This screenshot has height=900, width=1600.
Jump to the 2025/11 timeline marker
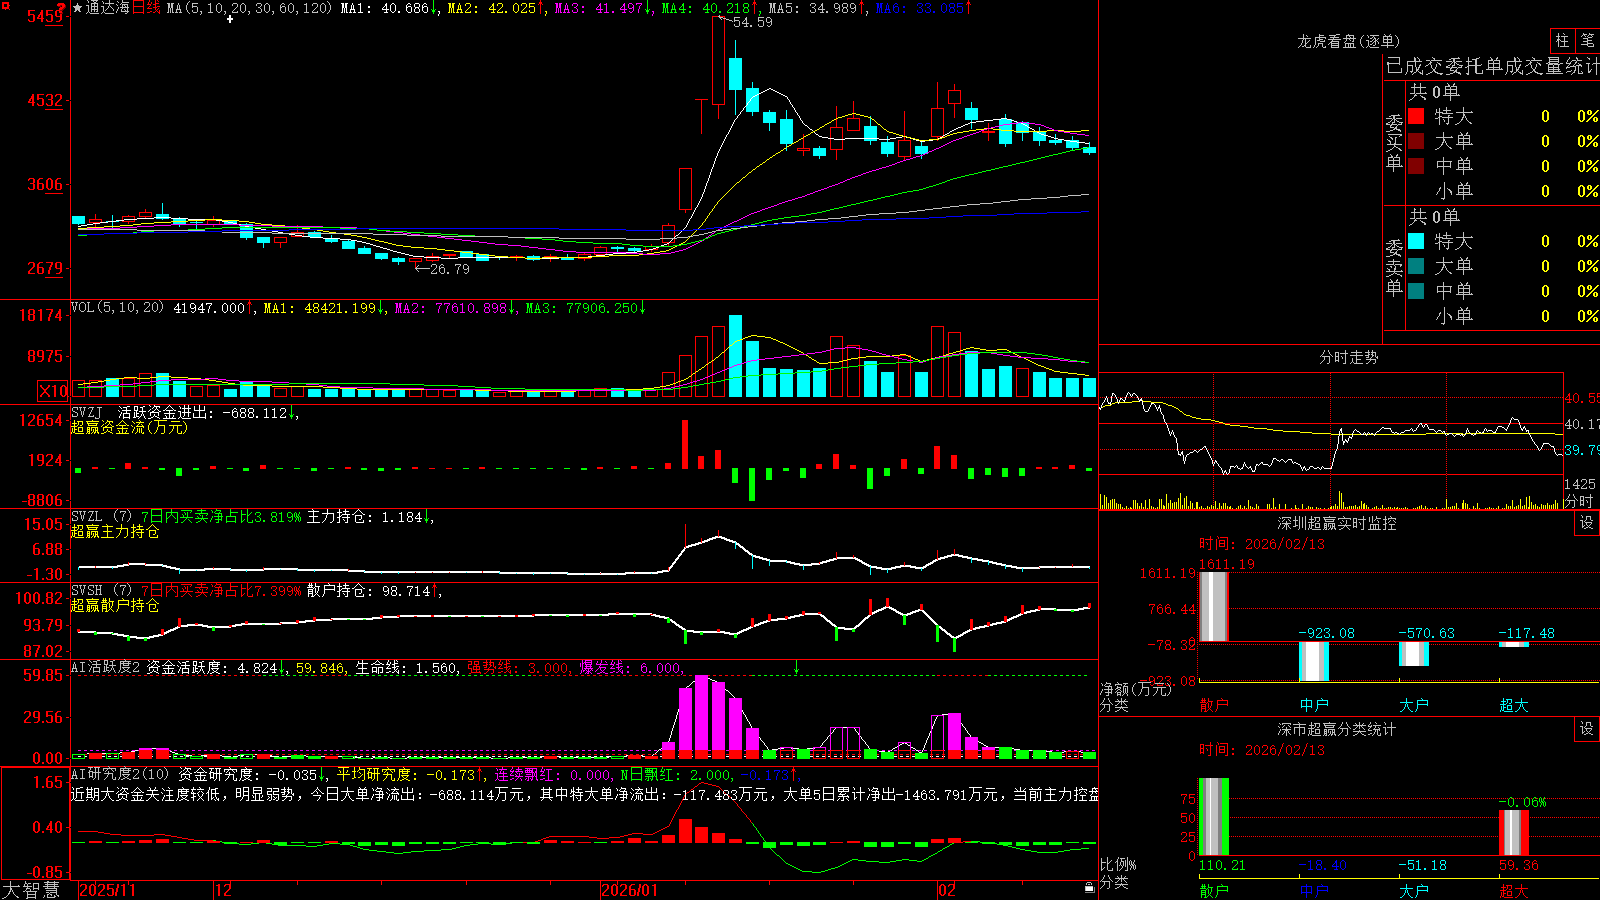(x=107, y=890)
